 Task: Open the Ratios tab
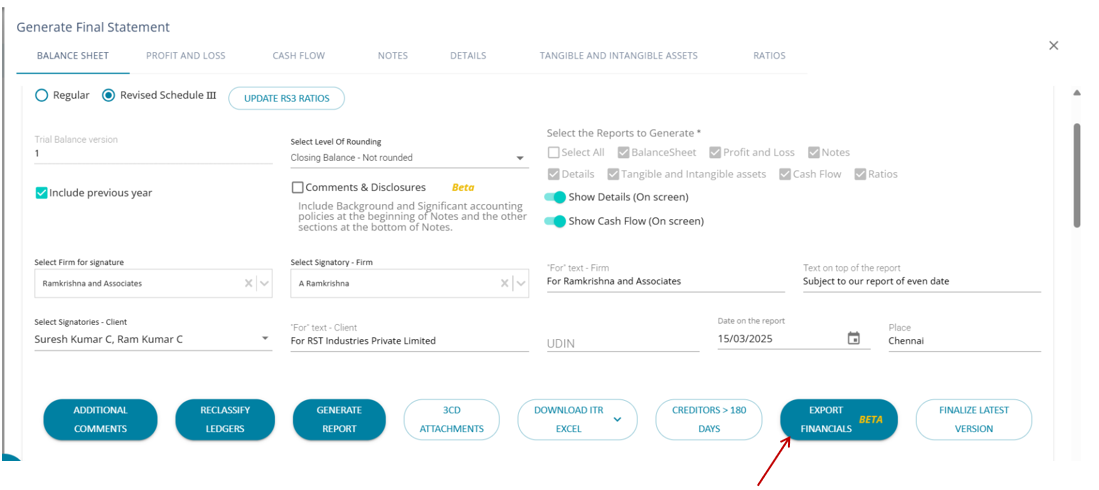(769, 56)
